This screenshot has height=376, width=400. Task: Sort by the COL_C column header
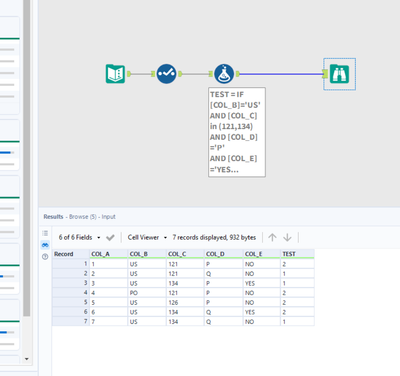[185, 254]
